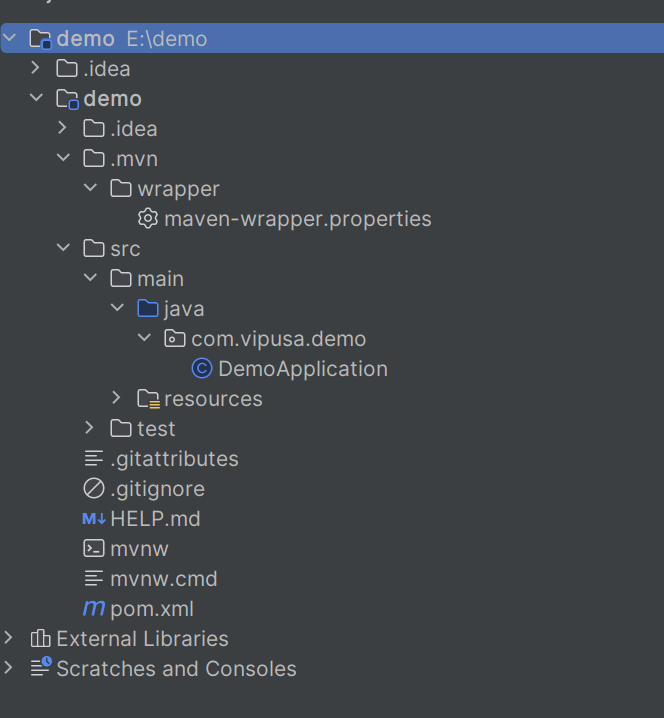Viewport: 664px width, 718px height.
Task: Click the gear icon of maven-wrapper.properties
Action: (x=148, y=218)
